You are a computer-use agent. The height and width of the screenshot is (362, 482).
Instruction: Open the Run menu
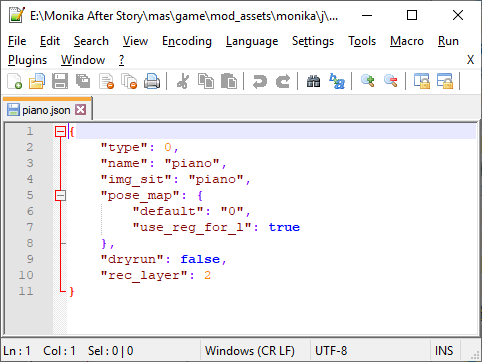click(x=448, y=41)
